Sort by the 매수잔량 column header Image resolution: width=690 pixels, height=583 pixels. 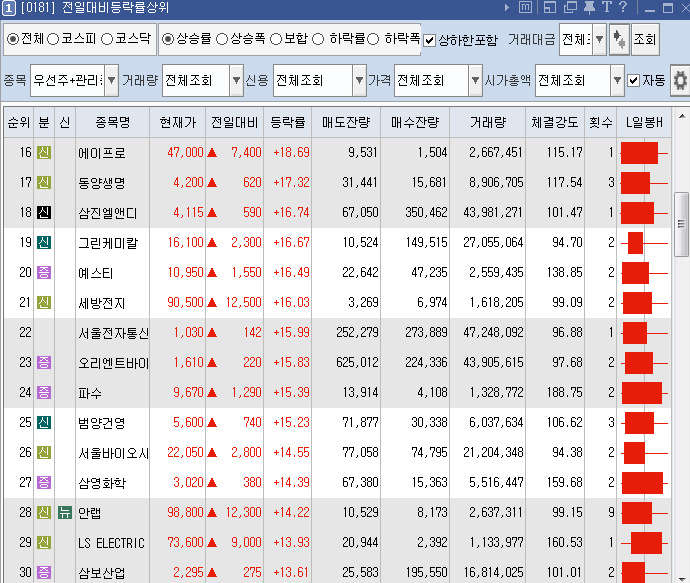[415, 122]
